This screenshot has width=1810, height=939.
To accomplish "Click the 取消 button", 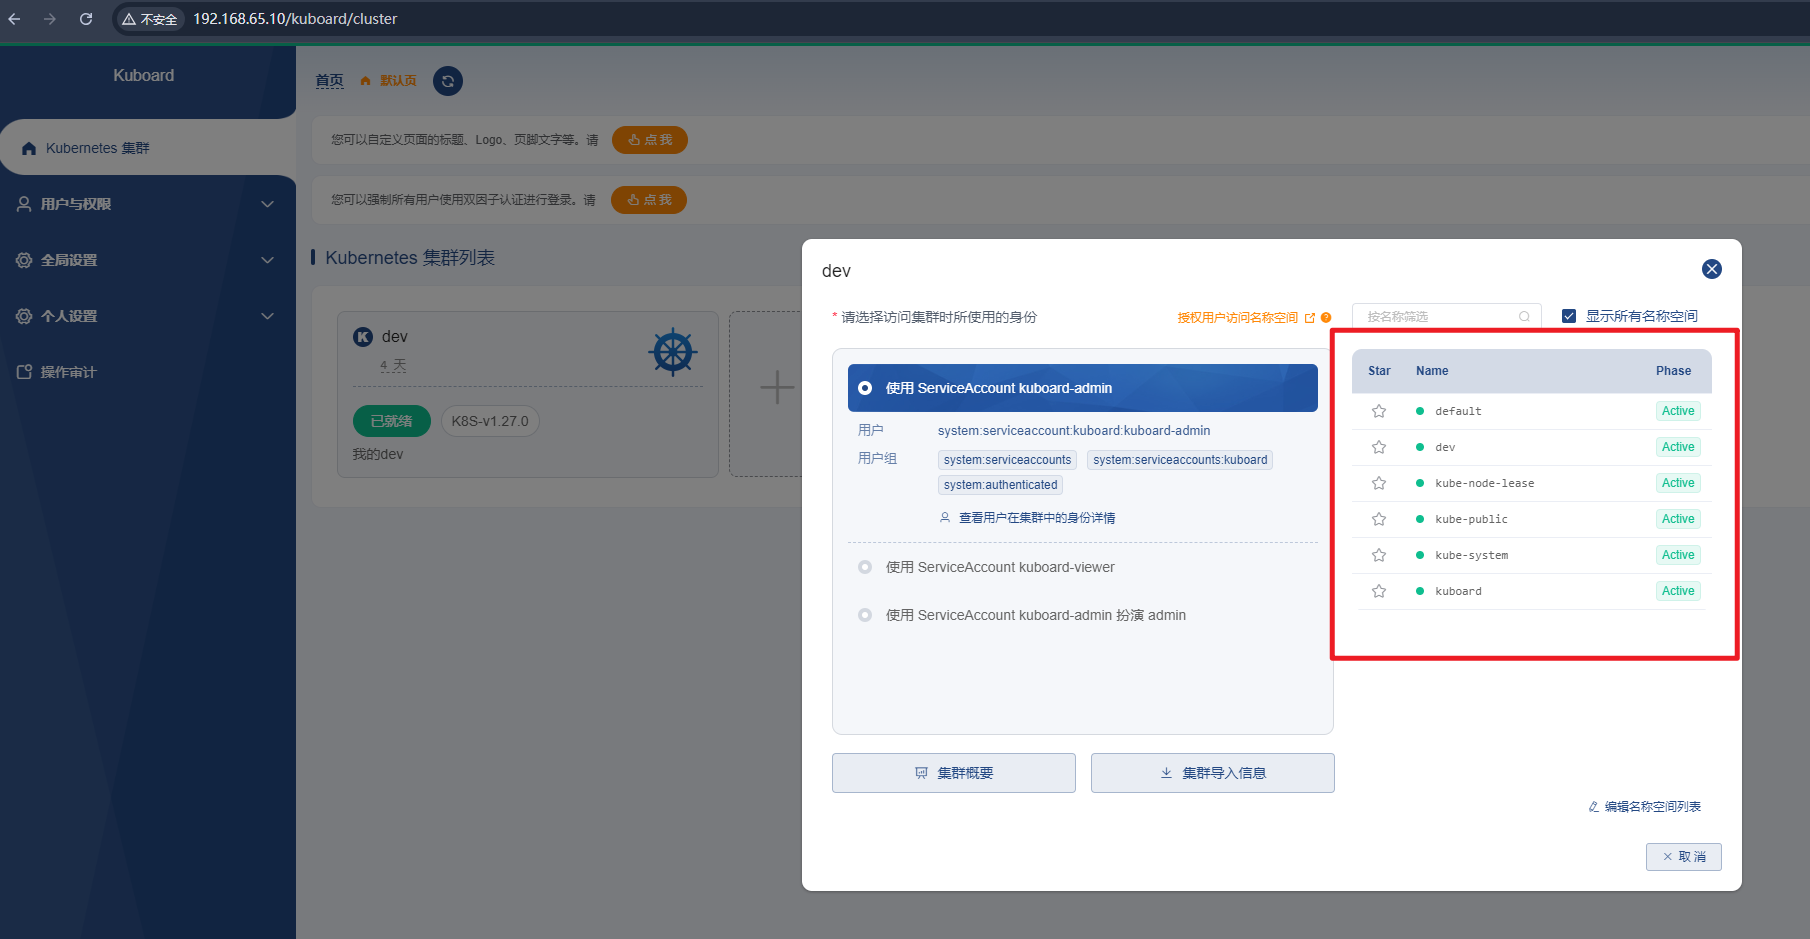I will (1684, 857).
